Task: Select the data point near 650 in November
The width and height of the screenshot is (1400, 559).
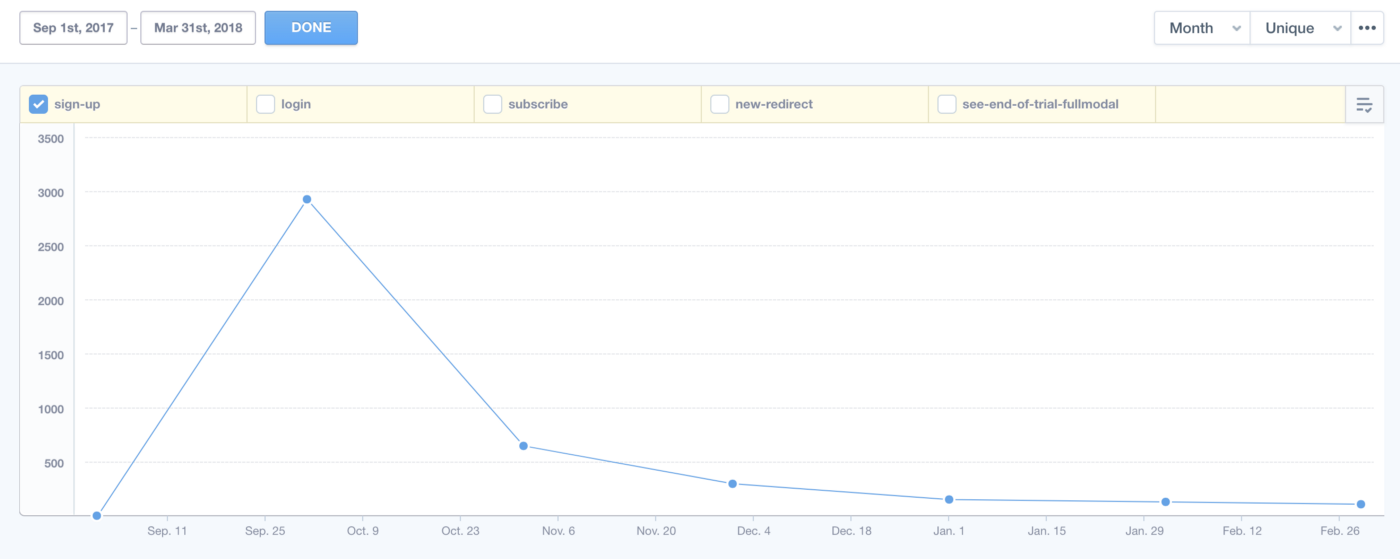Action: tap(523, 445)
